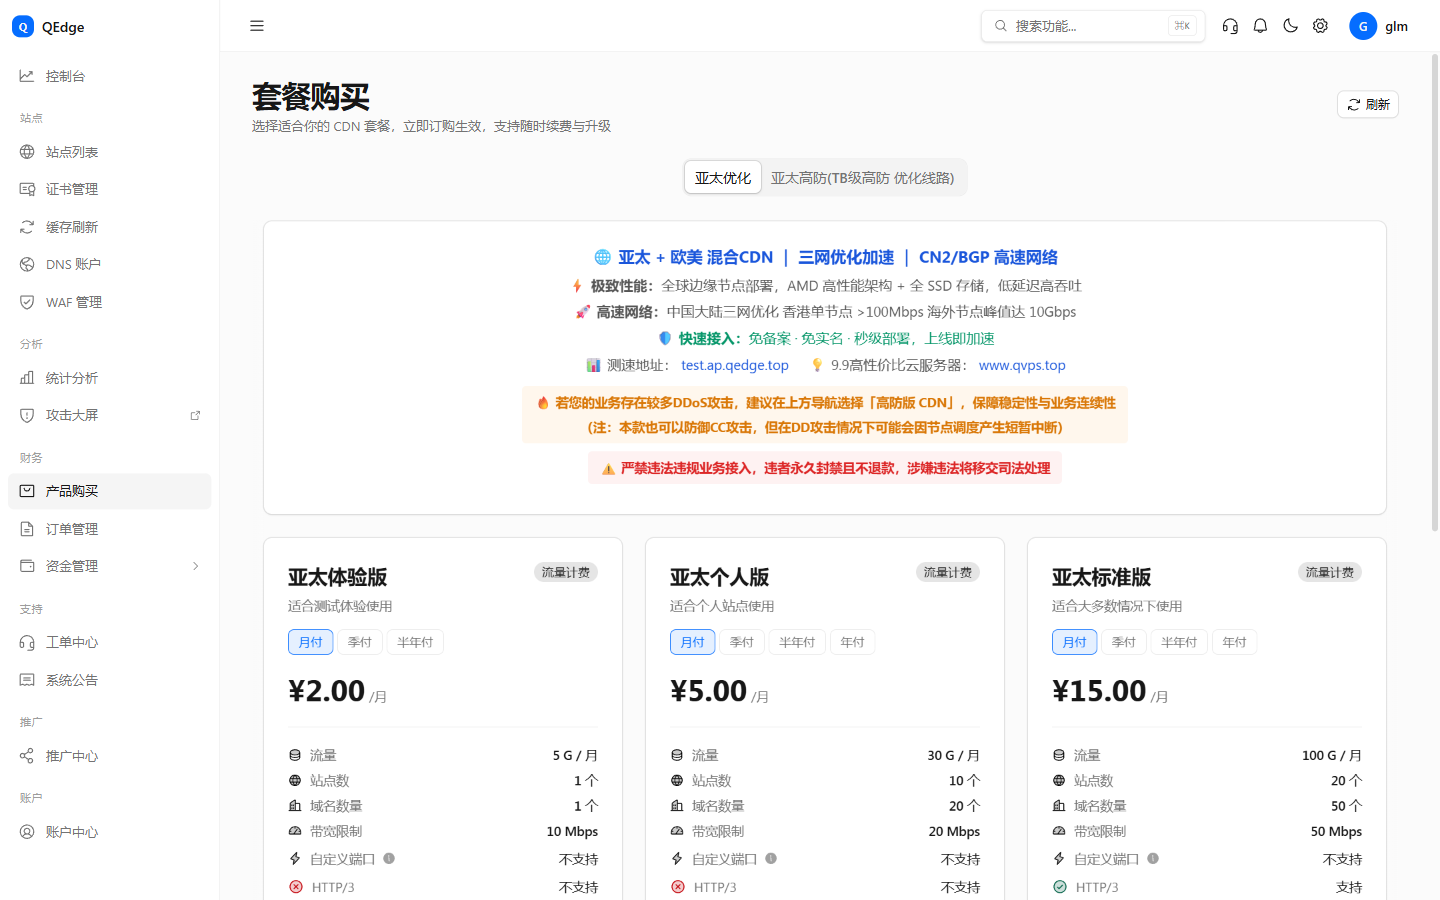Click the ⌘K shortcut badge in search
1440x900 pixels.
[x=1182, y=26]
